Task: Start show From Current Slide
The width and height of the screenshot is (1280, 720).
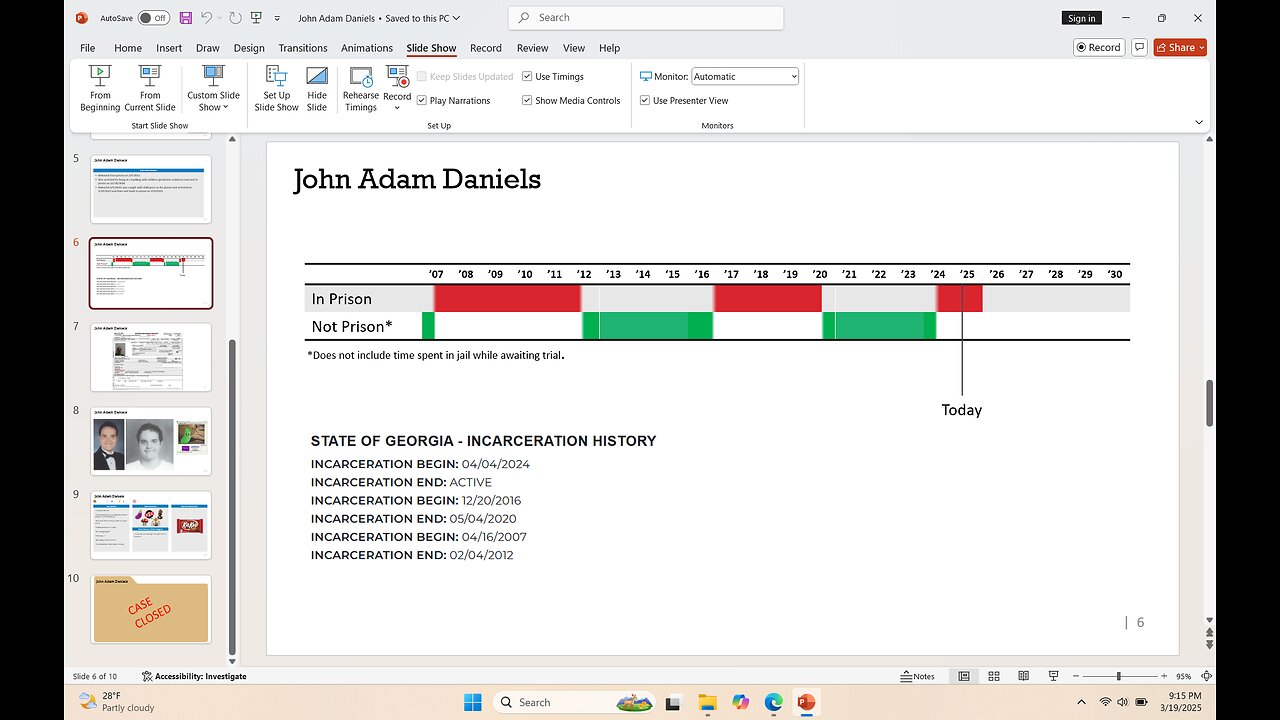Action: 150,88
